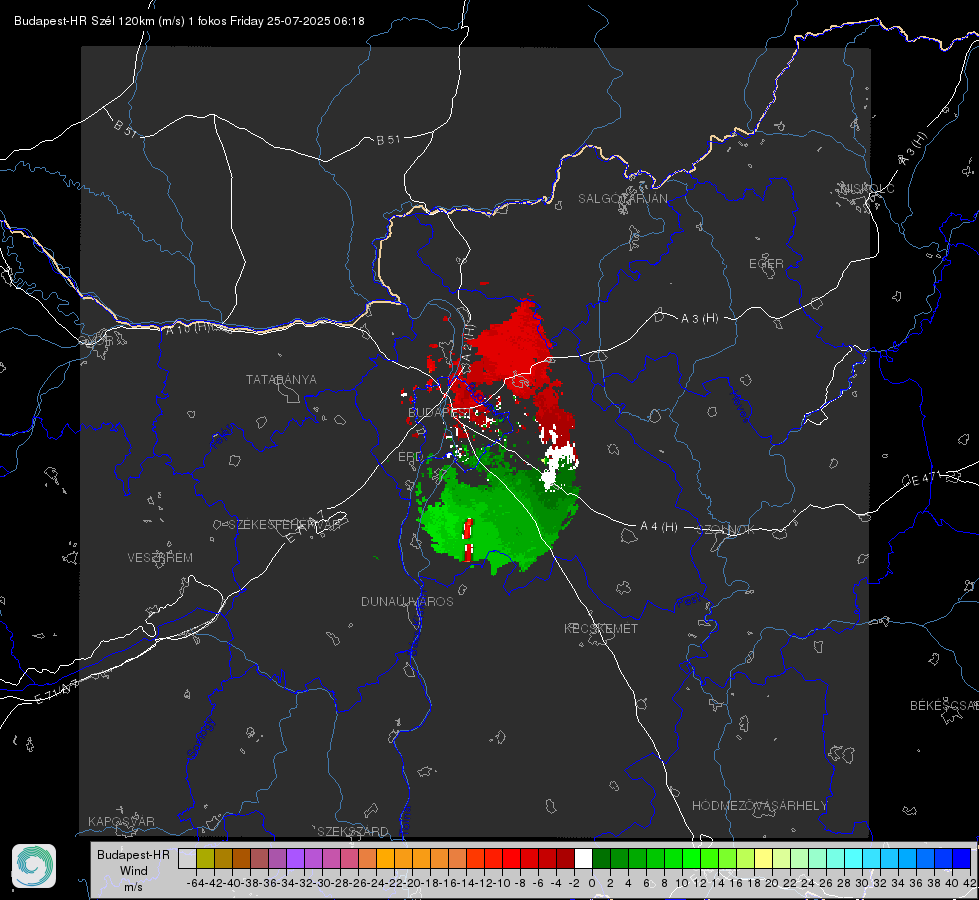The width and height of the screenshot is (979, 900).
Task: Click the blue Heves county label
Action: pyautogui.click(x=740, y=406)
